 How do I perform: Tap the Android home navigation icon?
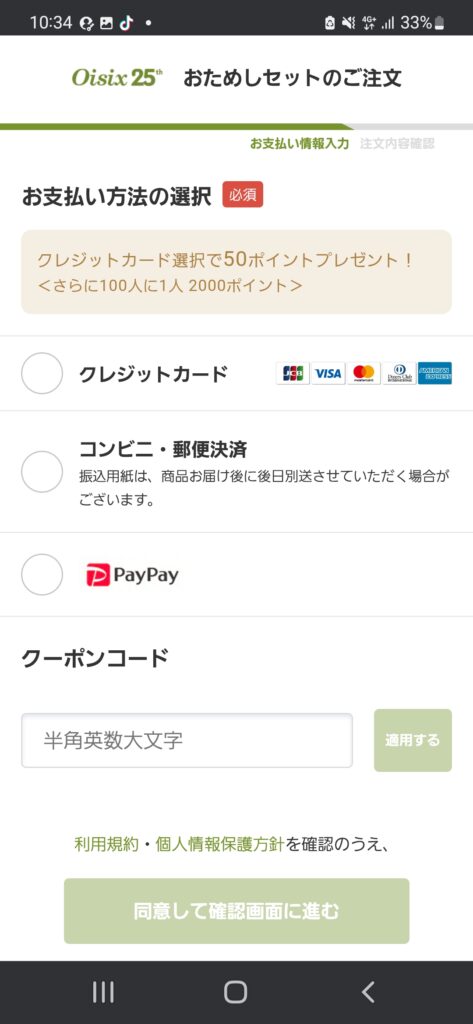pyautogui.click(x=236, y=992)
